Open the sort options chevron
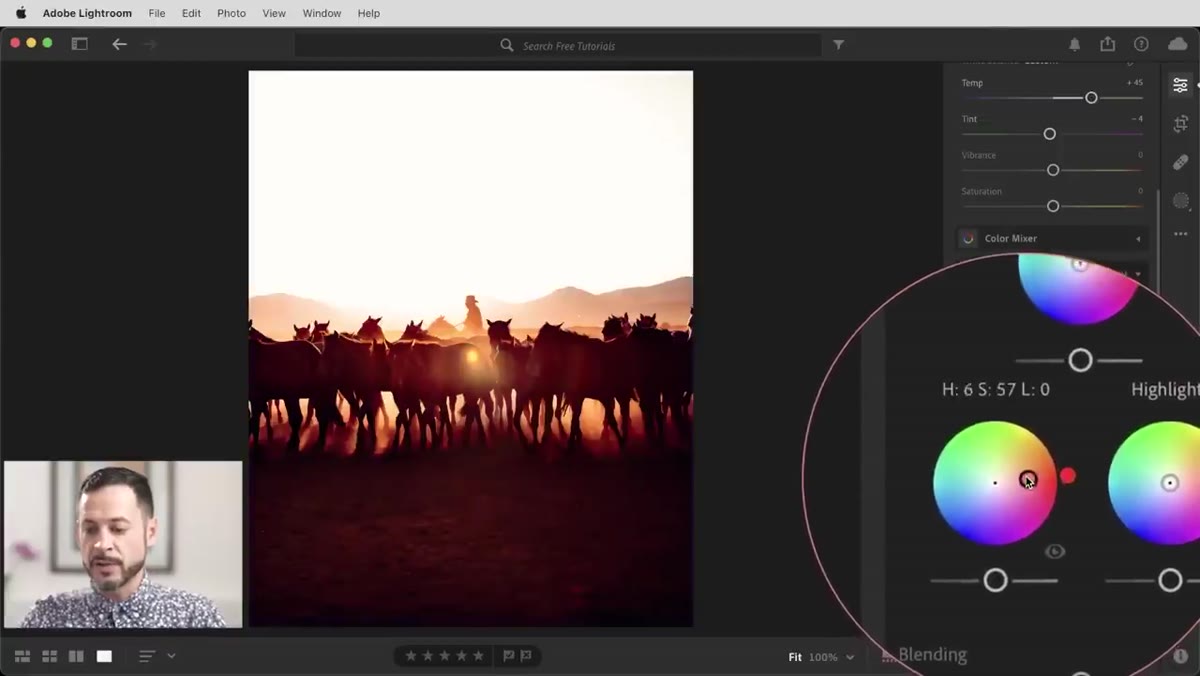The width and height of the screenshot is (1200, 676). (x=171, y=656)
